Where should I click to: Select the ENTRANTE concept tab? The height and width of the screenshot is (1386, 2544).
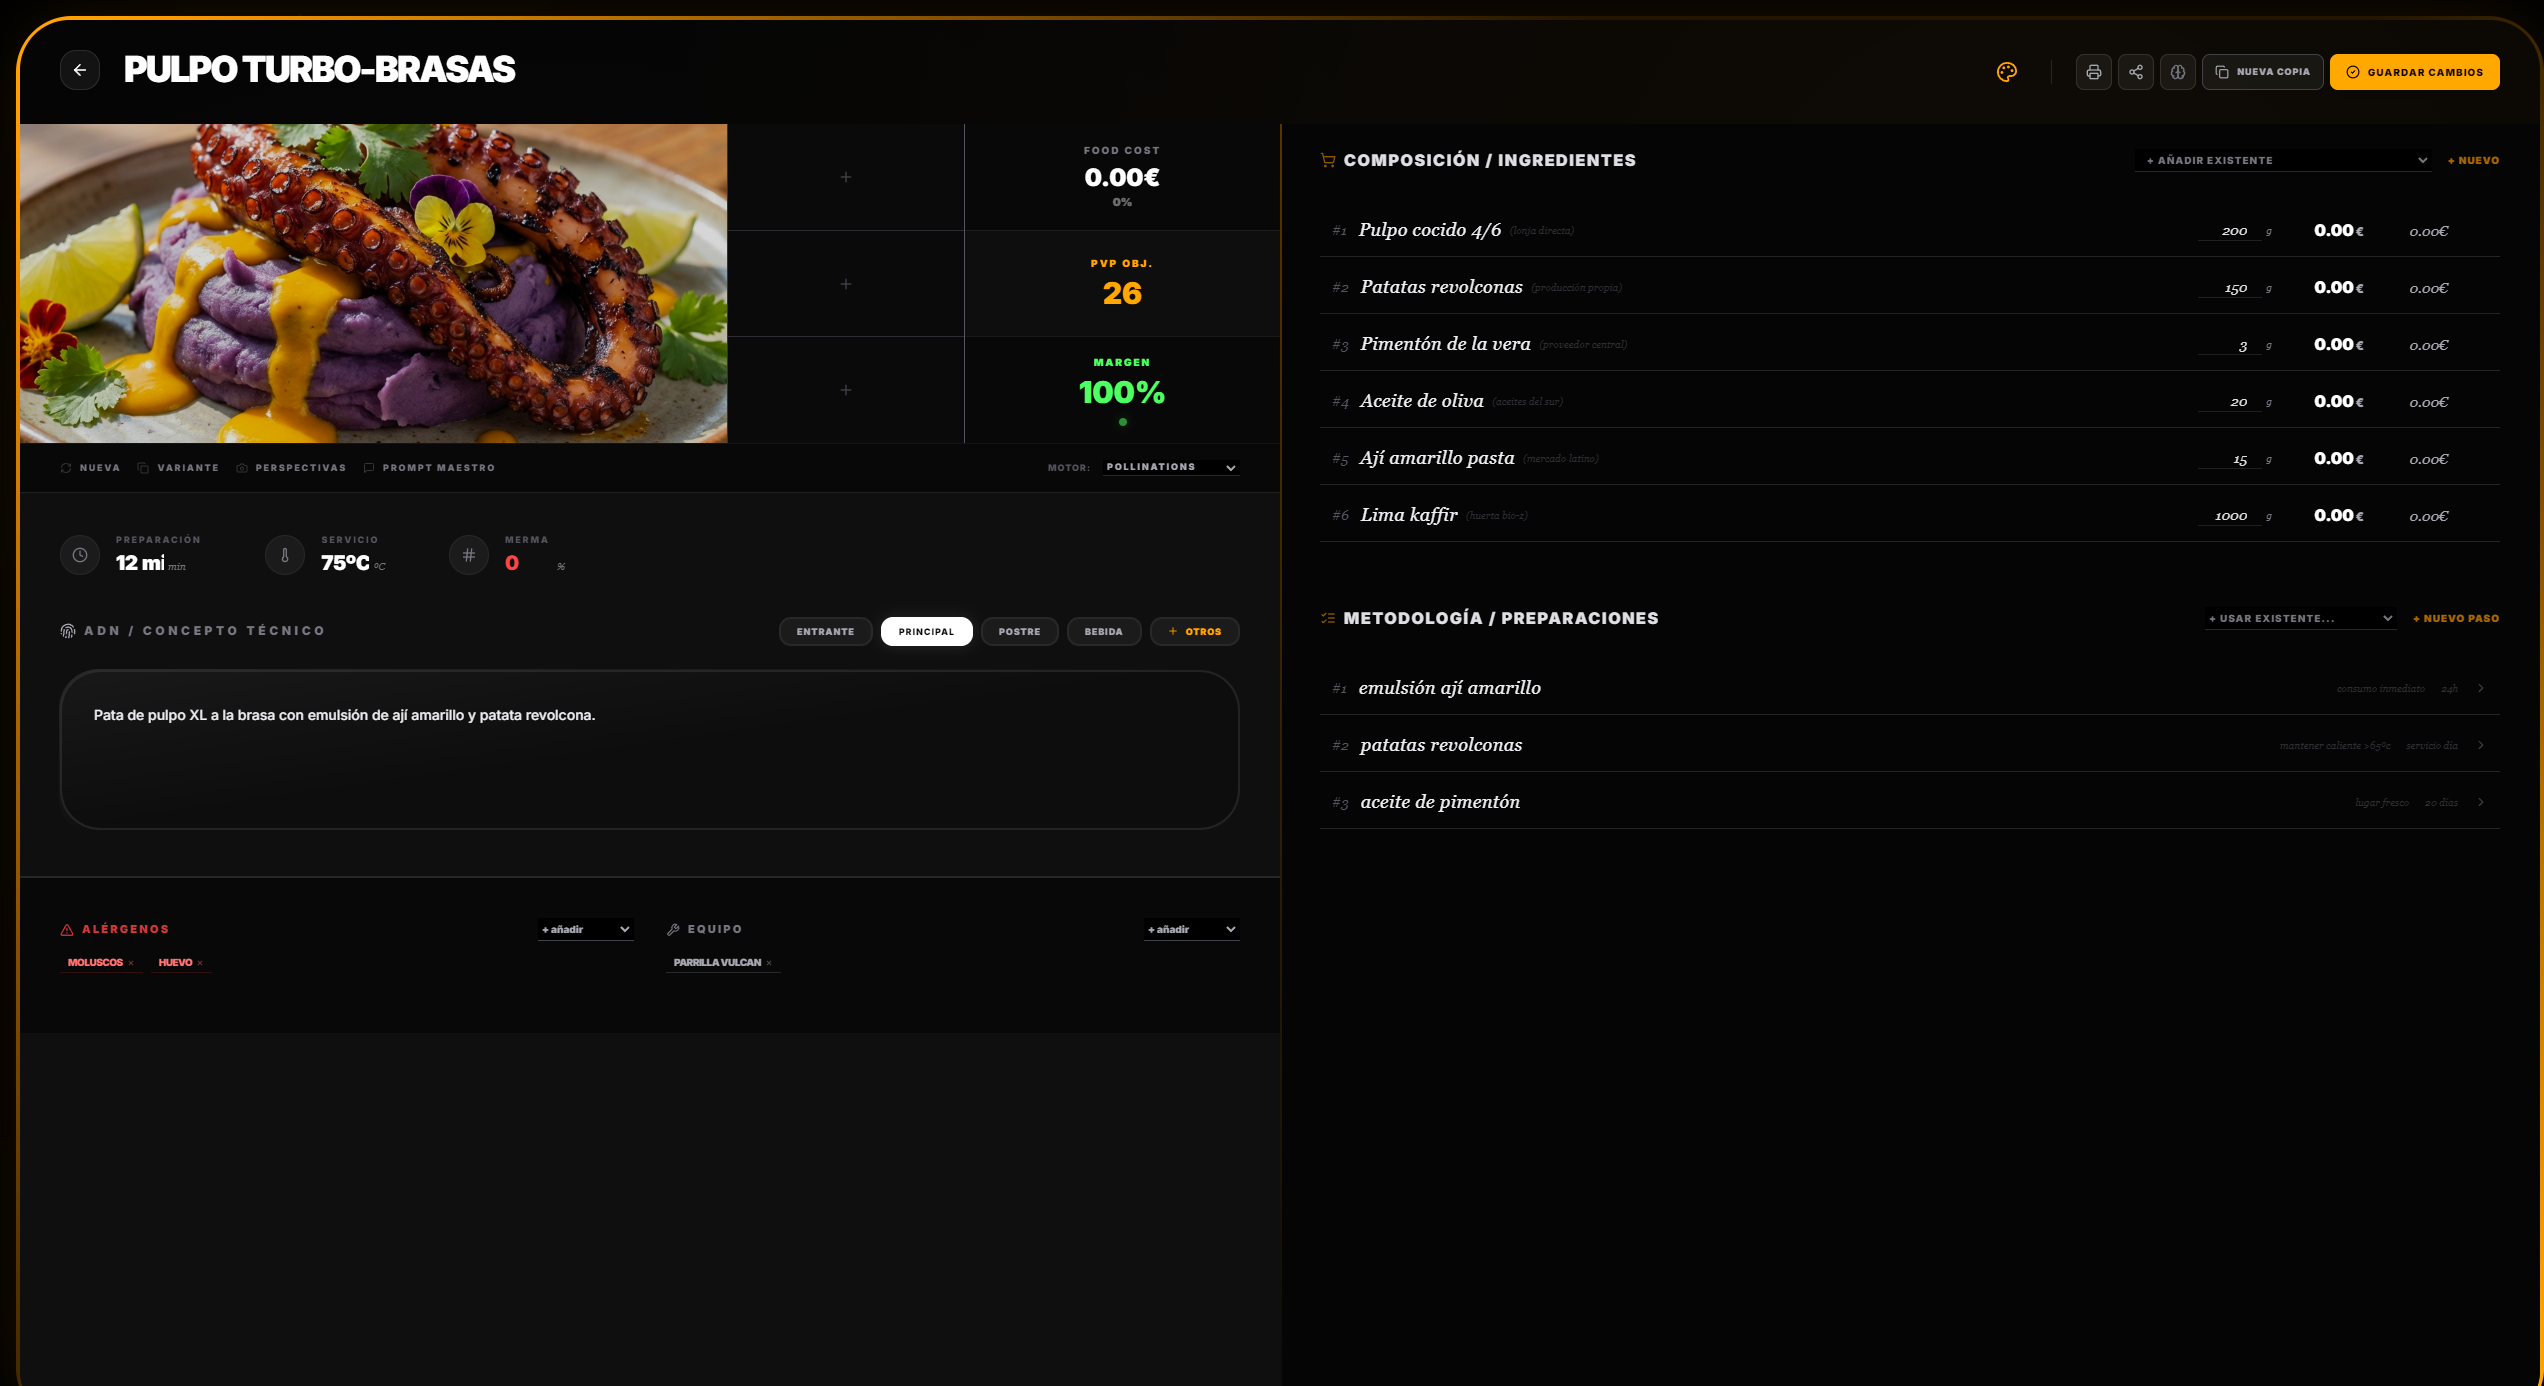[x=825, y=631]
